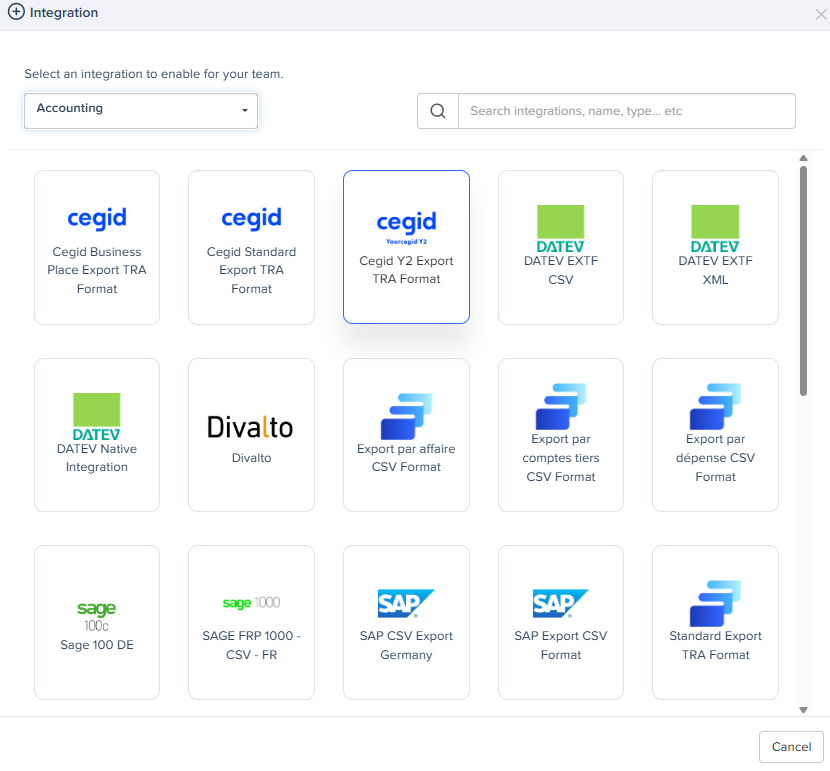Select the Divalto integration
Screen dimensions: 830x771
[x=251, y=435]
